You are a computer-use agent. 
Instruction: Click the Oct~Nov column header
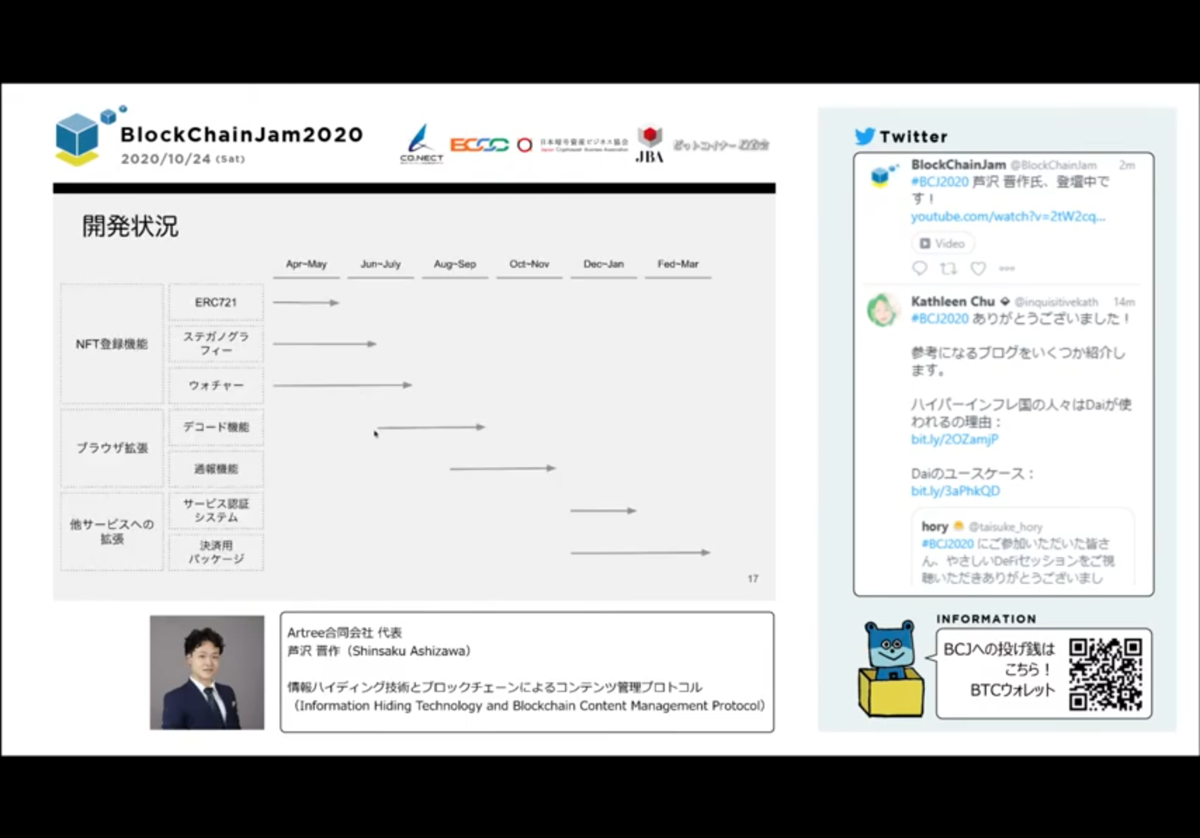click(529, 265)
